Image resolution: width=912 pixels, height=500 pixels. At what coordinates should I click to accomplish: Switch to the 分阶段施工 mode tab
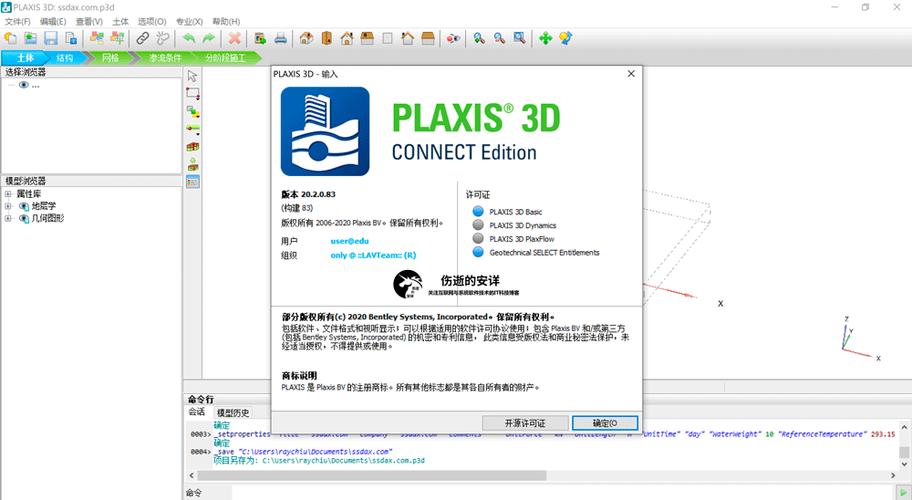point(226,58)
